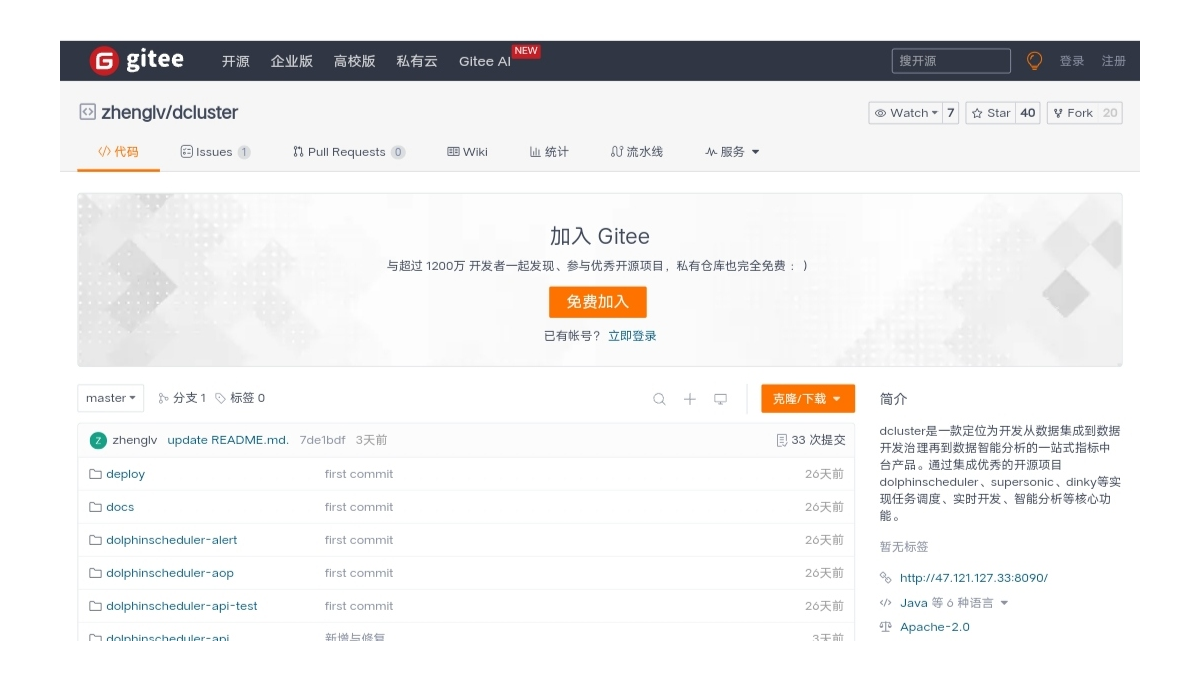Open the 开源 menu in the header
Image resolution: width=1200 pixels, height=675 pixels.
(x=236, y=61)
